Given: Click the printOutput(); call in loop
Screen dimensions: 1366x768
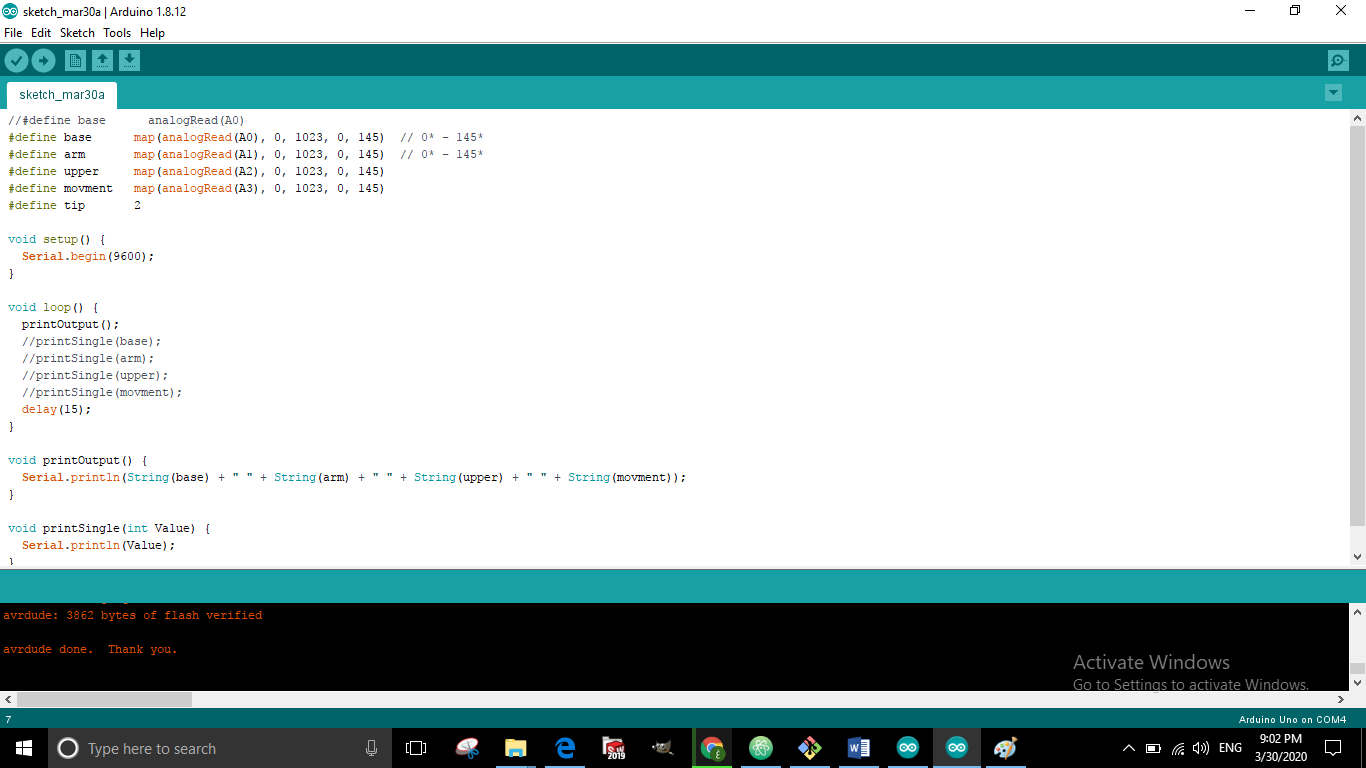Looking at the screenshot, I should [x=70, y=324].
